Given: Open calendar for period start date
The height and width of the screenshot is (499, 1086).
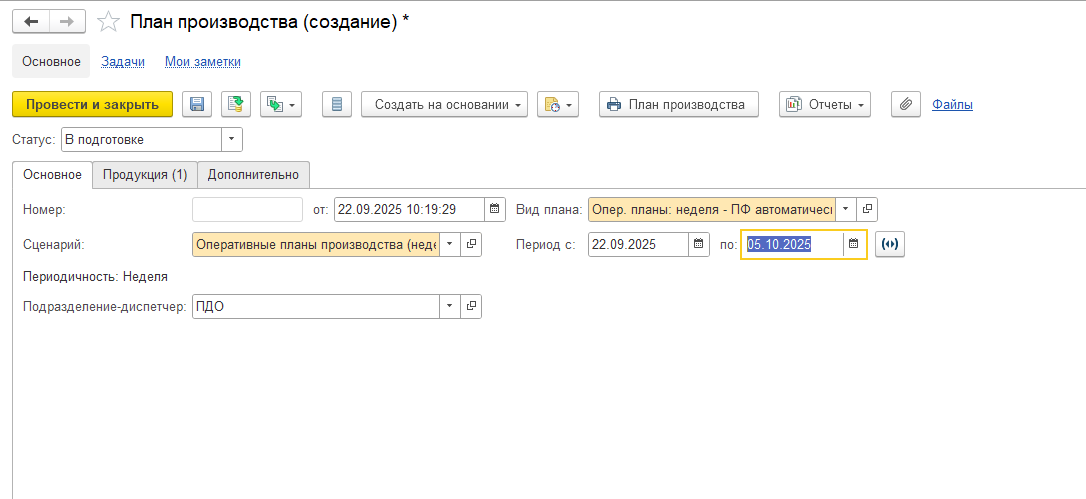Looking at the screenshot, I should [x=698, y=245].
